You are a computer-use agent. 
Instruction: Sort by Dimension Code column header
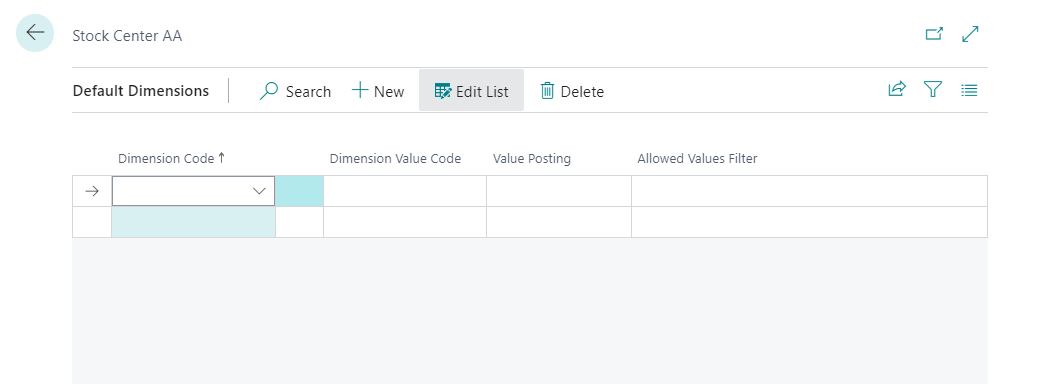coord(172,159)
